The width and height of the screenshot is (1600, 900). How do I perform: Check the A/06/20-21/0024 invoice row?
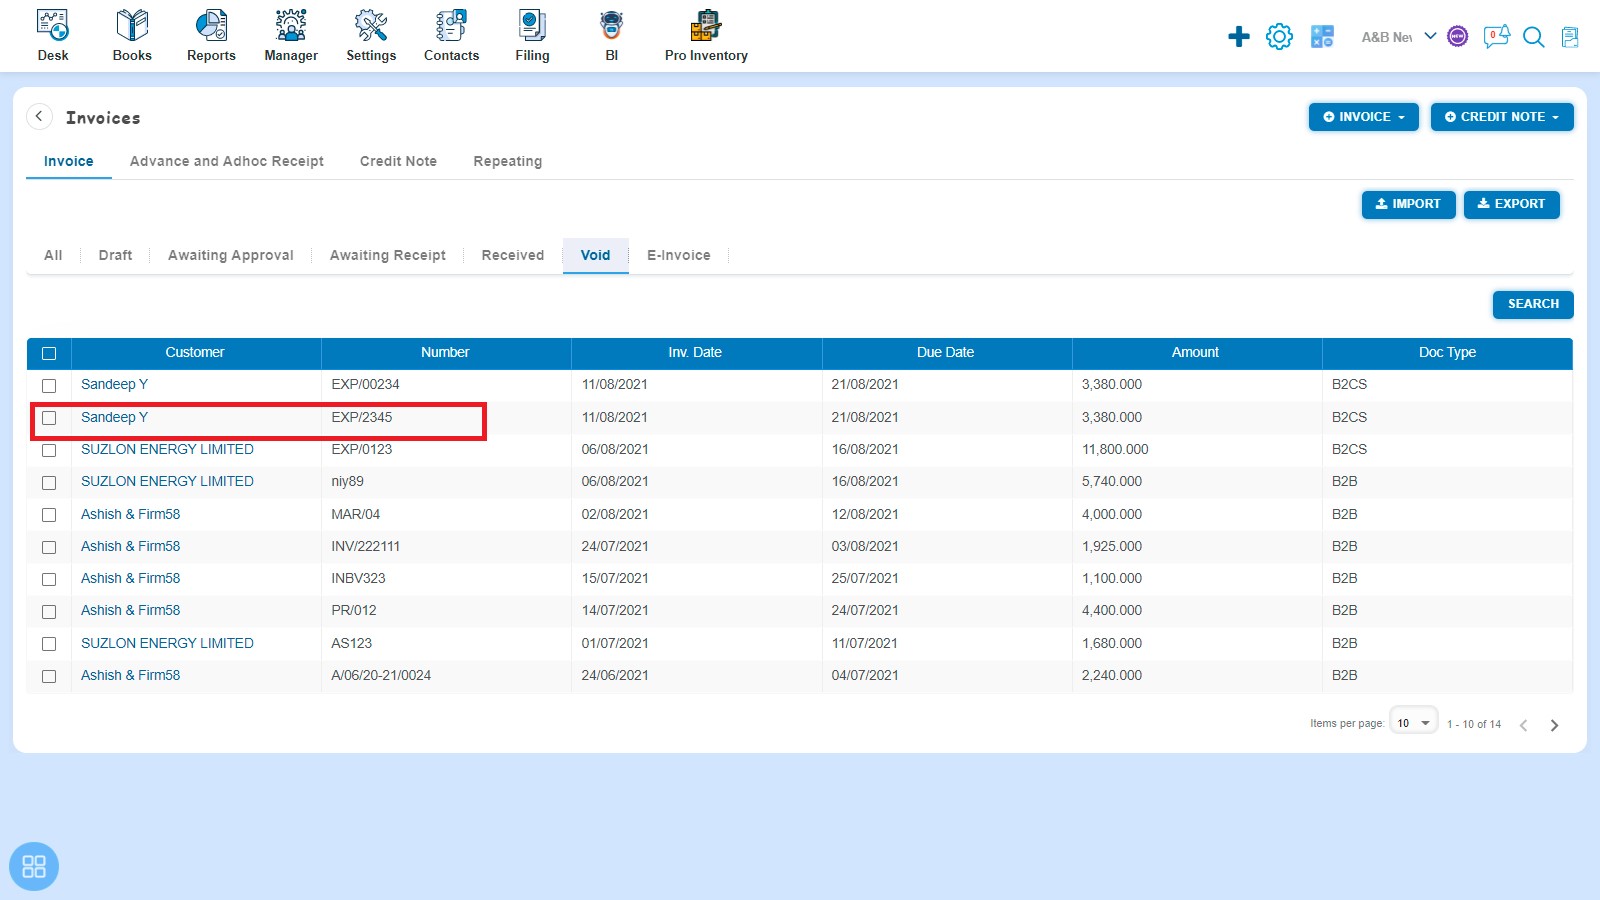click(49, 676)
